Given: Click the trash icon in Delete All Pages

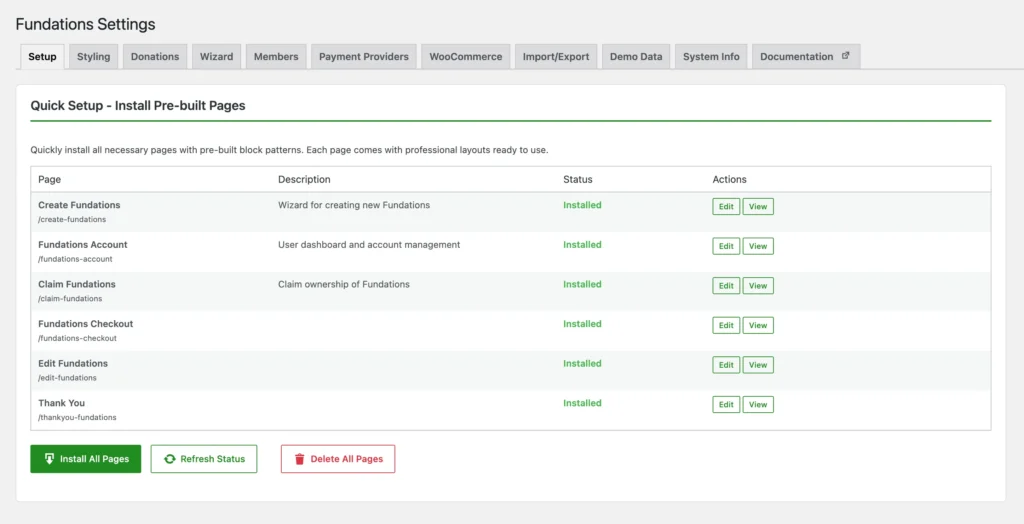Looking at the screenshot, I should coord(300,459).
